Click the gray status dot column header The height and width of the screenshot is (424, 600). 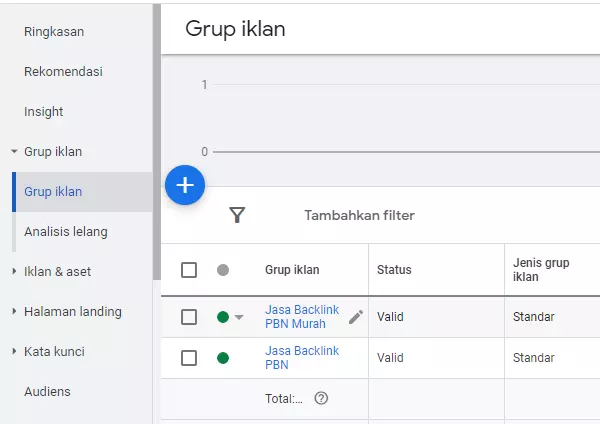tap(223, 270)
